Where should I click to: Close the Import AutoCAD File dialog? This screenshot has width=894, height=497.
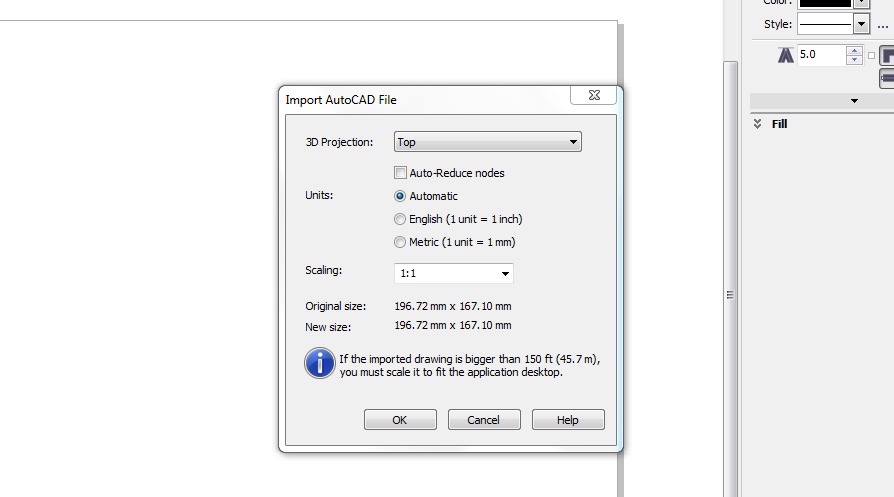pos(594,95)
